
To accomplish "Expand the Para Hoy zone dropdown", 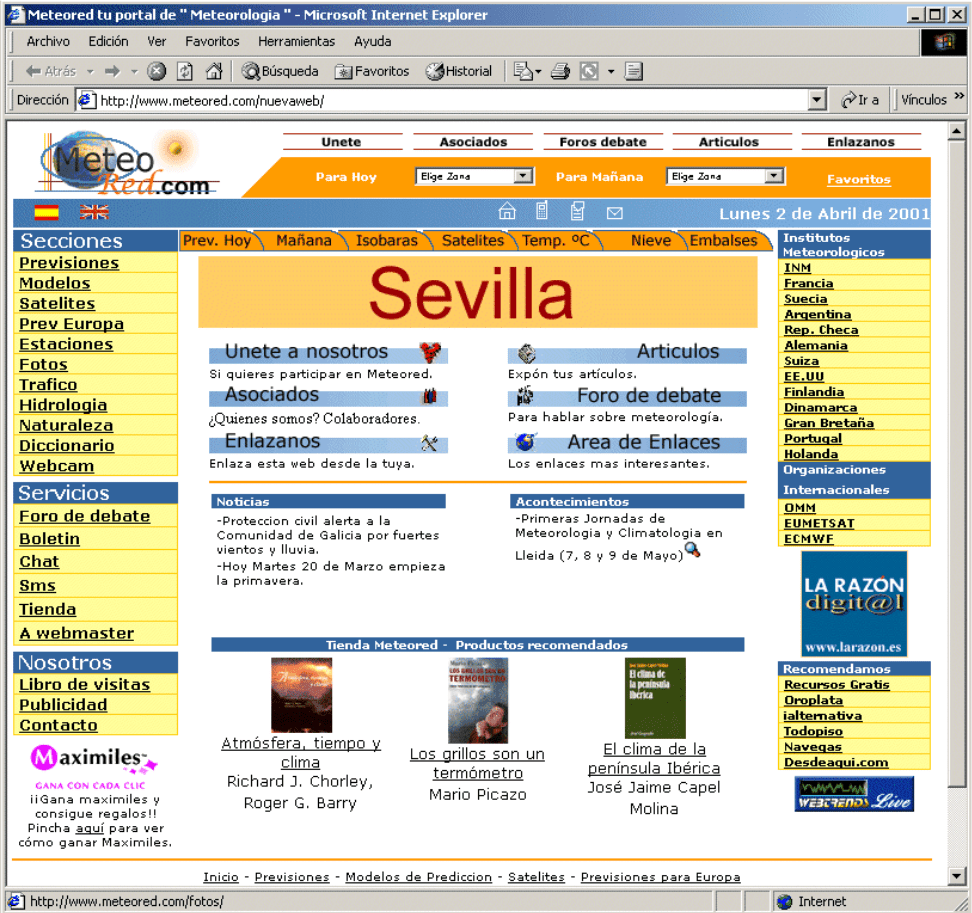I will (523, 176).
